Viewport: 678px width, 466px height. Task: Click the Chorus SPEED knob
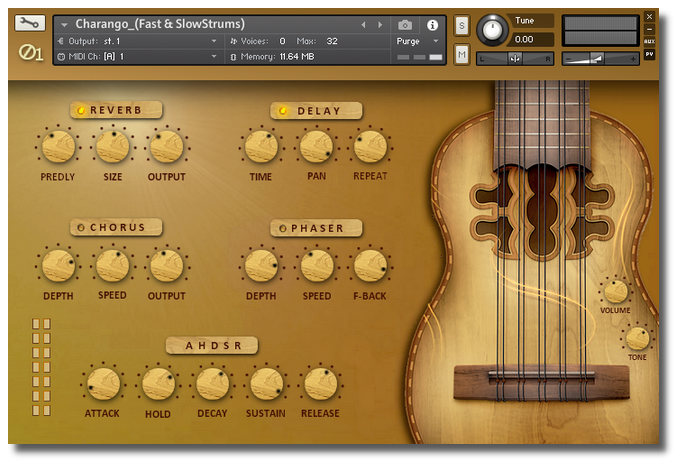tap(112, 265)
